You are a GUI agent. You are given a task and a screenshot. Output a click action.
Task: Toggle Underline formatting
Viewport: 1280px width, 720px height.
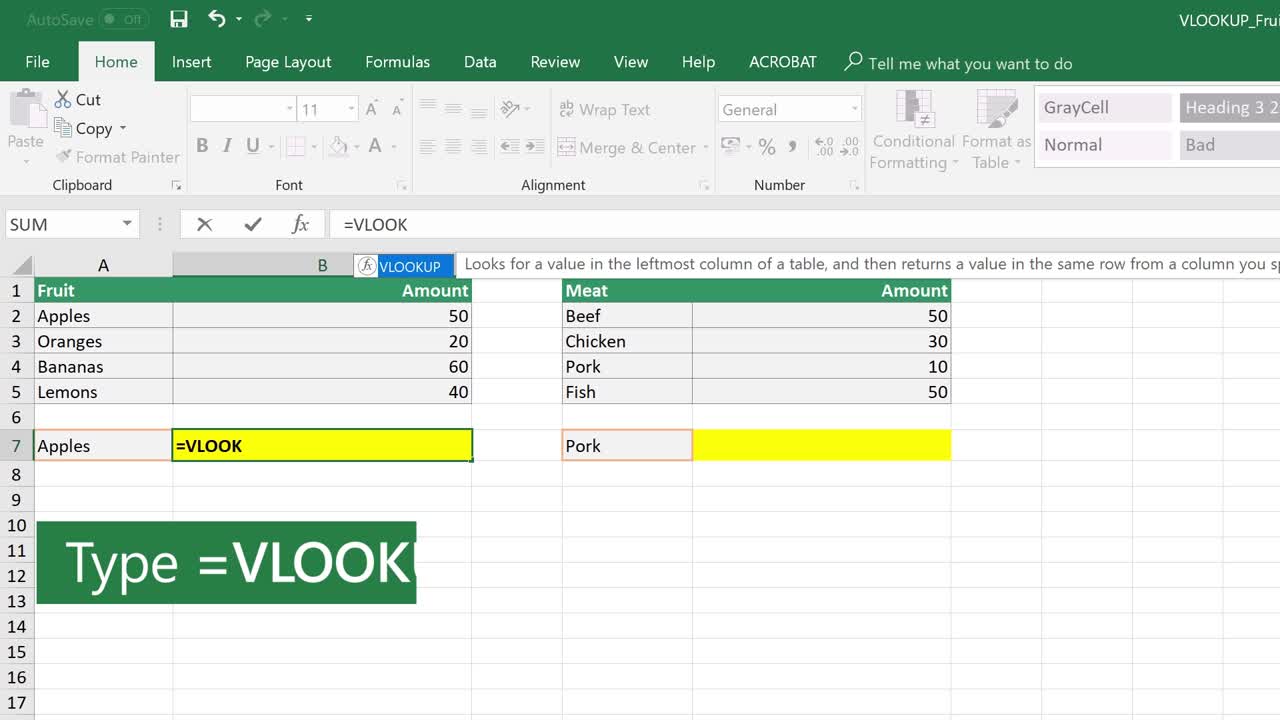(252, 146)
